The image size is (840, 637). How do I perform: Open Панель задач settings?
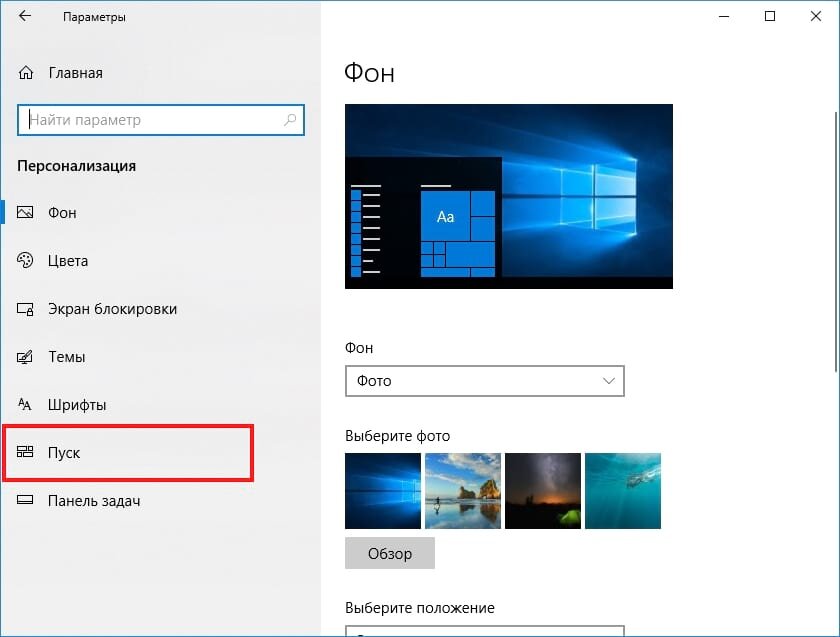(94, 500)
